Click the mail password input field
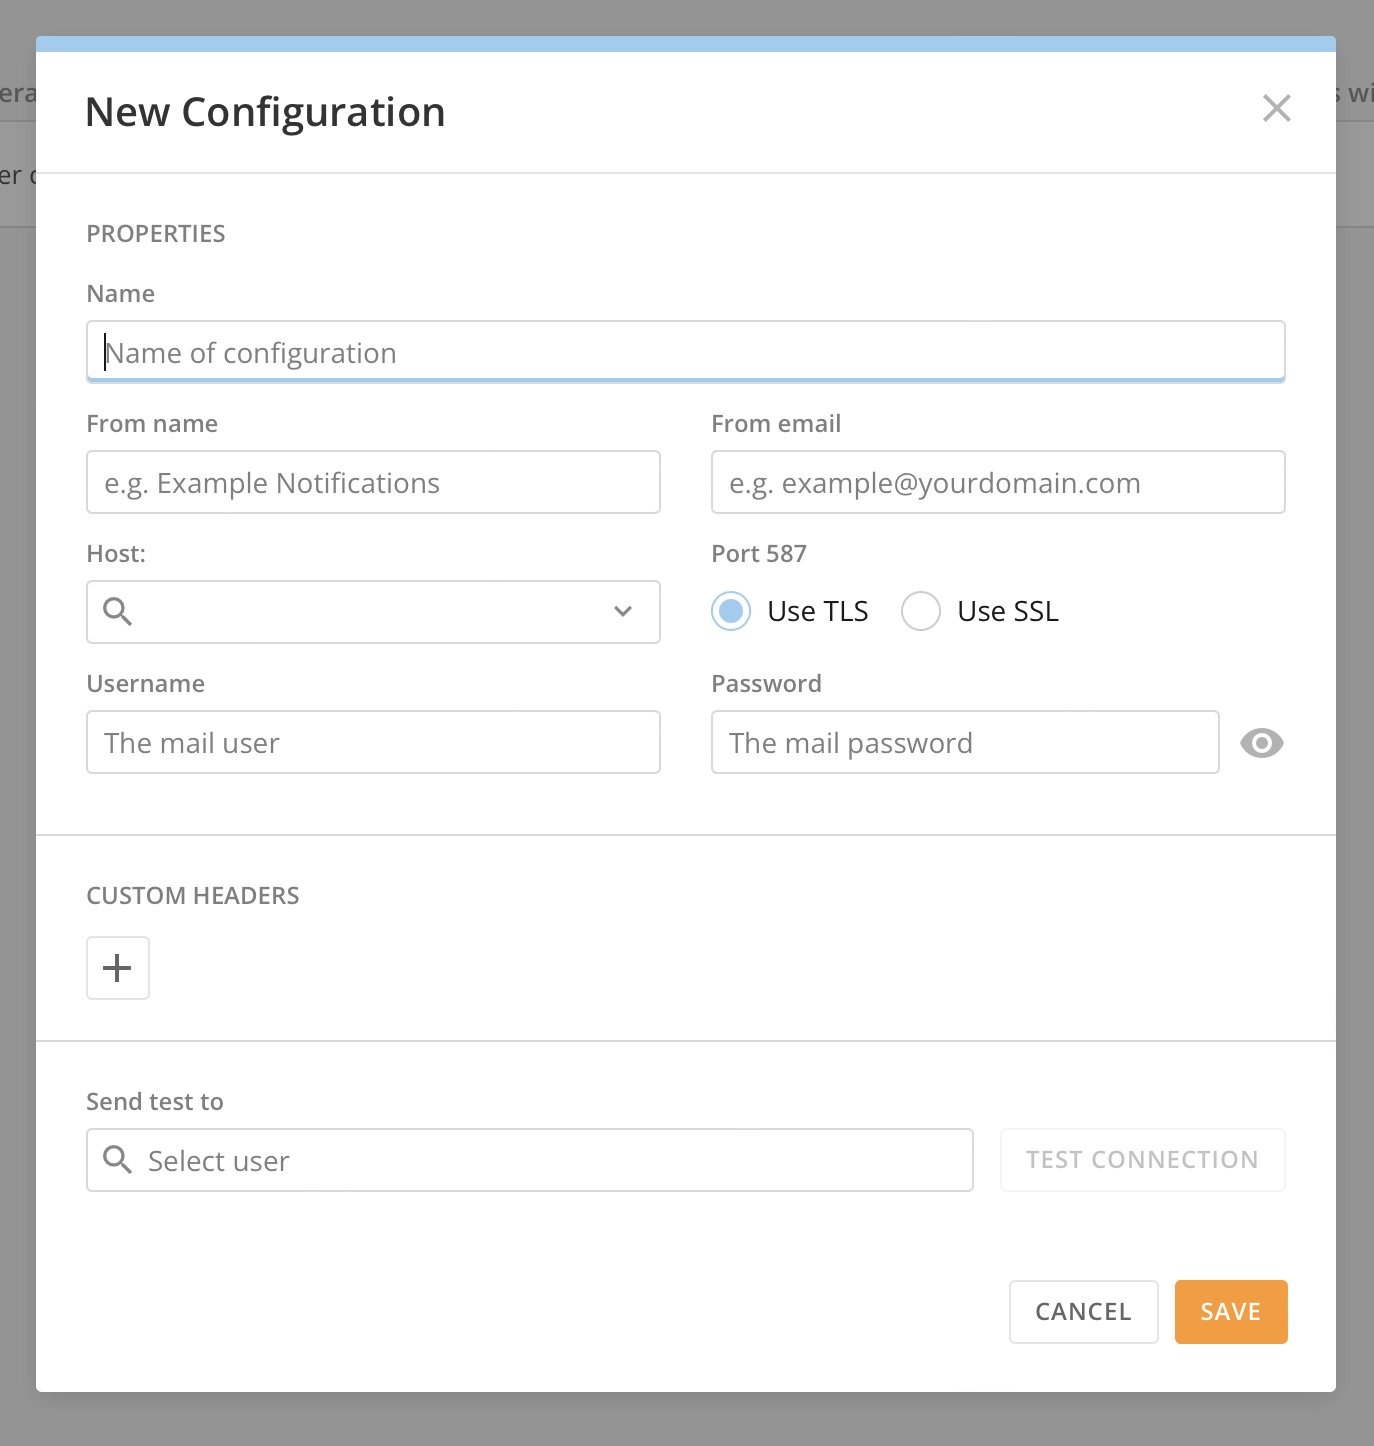Viewport: 1374px width, 1446px height. pyautogui.click(x=964, y=742)
